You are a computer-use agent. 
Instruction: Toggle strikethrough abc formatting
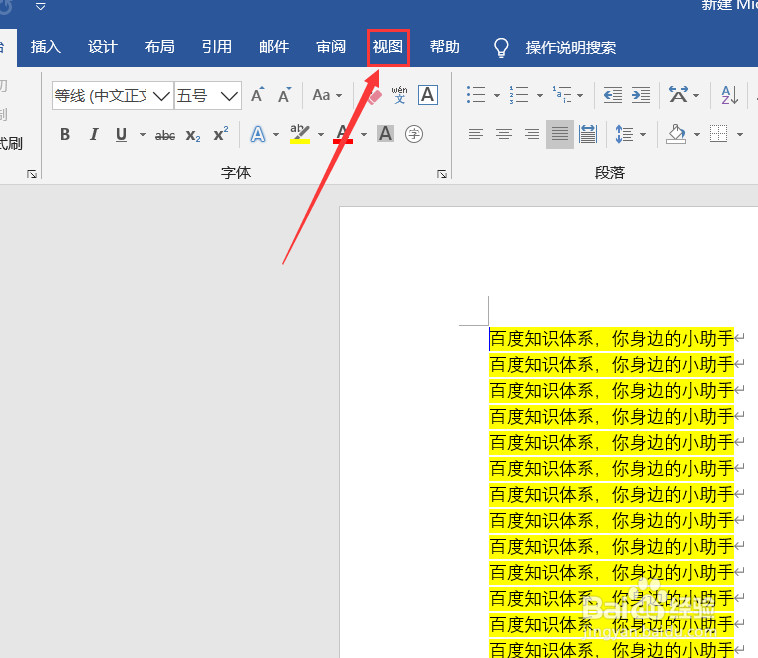165,135
